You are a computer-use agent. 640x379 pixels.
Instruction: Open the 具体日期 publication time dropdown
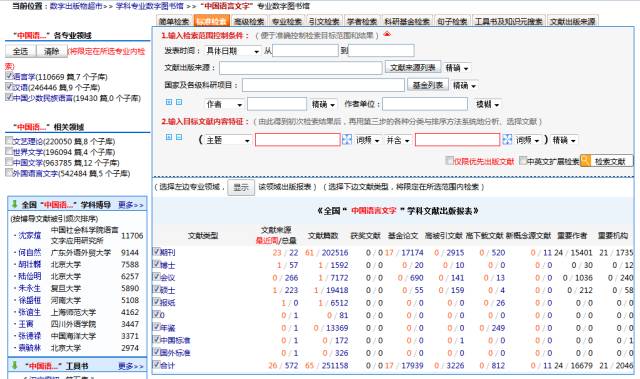[232, 51]
